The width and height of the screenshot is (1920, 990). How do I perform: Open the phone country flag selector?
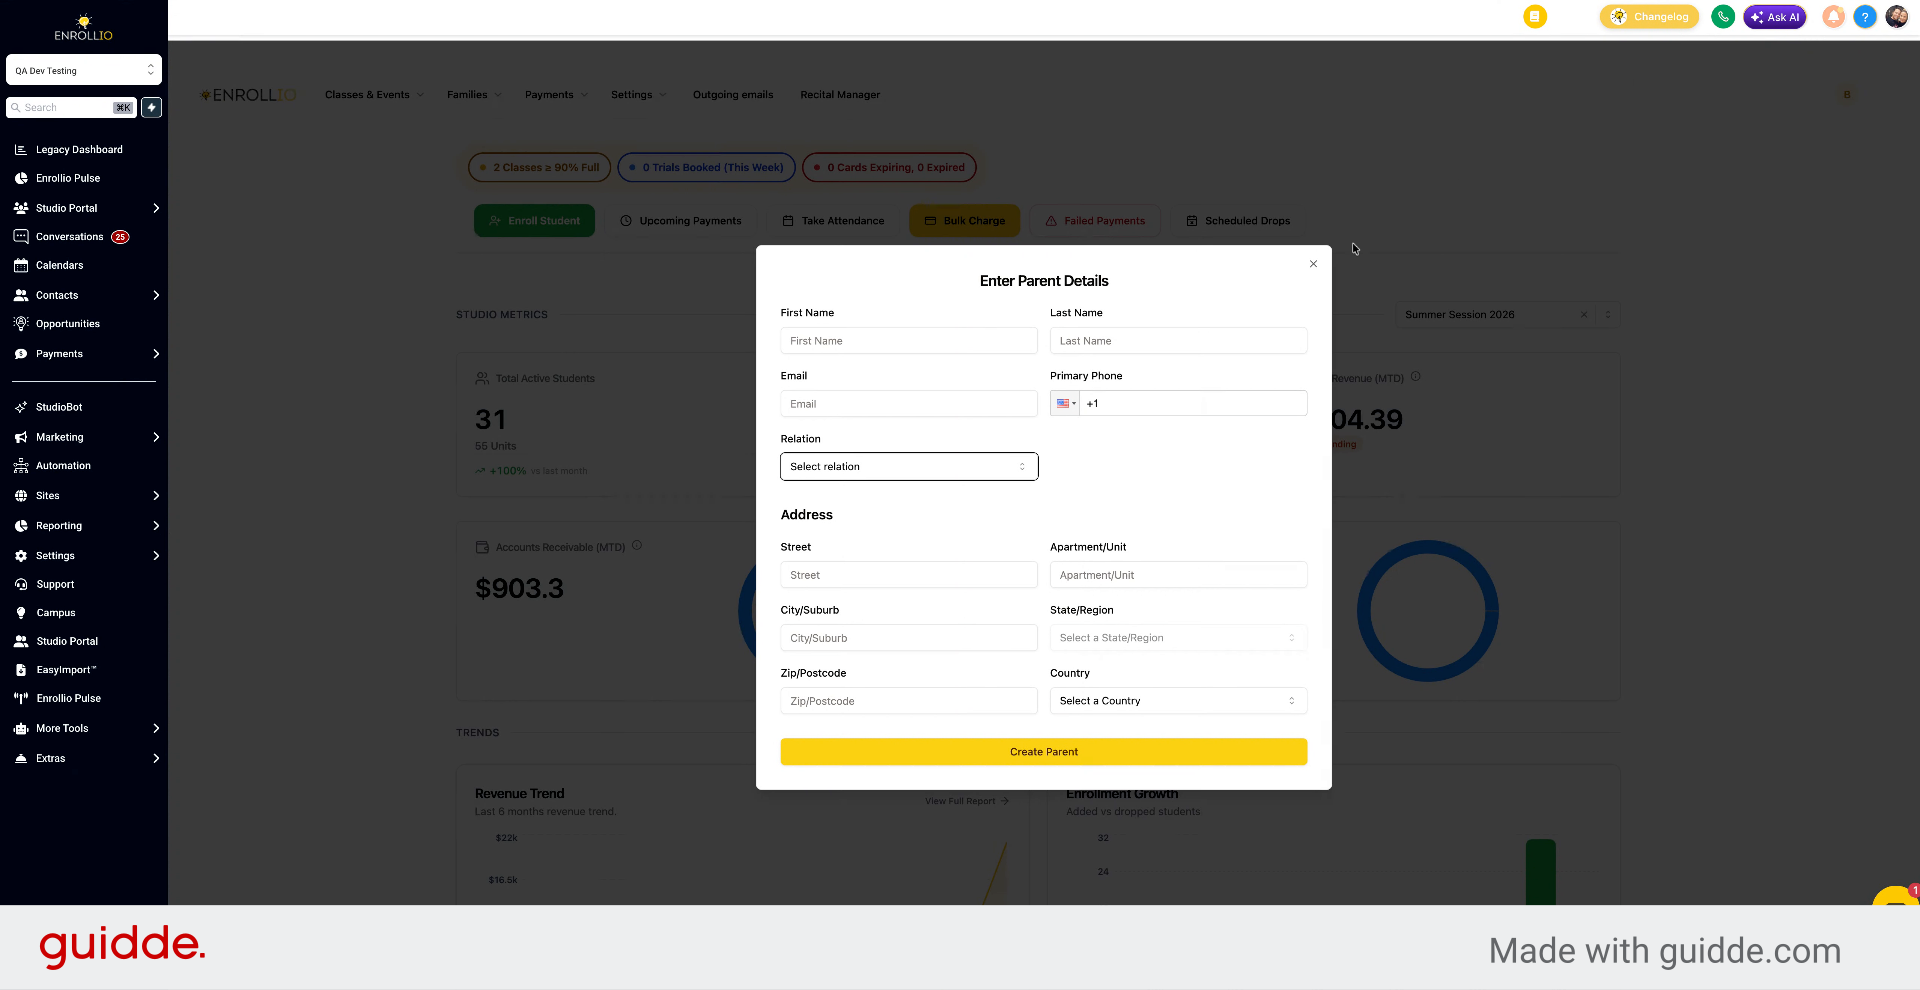[1065, 404]
